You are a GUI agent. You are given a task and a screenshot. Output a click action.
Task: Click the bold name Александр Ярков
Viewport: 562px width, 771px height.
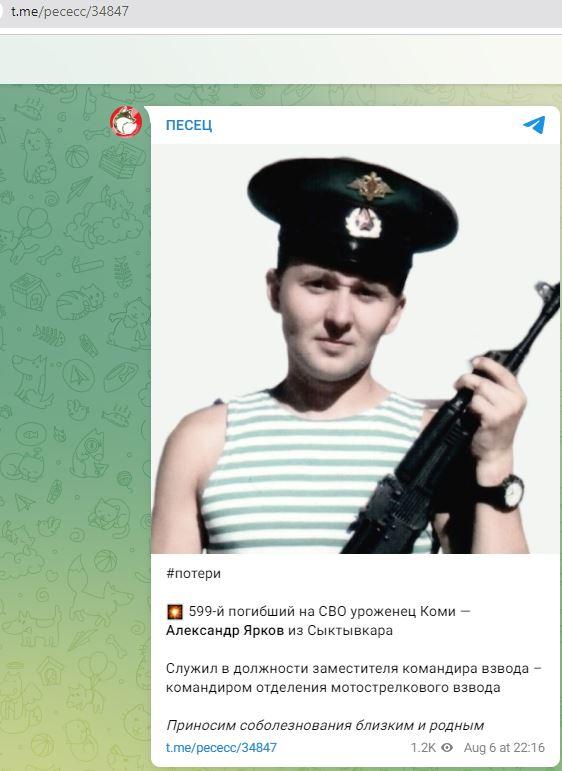225,630
